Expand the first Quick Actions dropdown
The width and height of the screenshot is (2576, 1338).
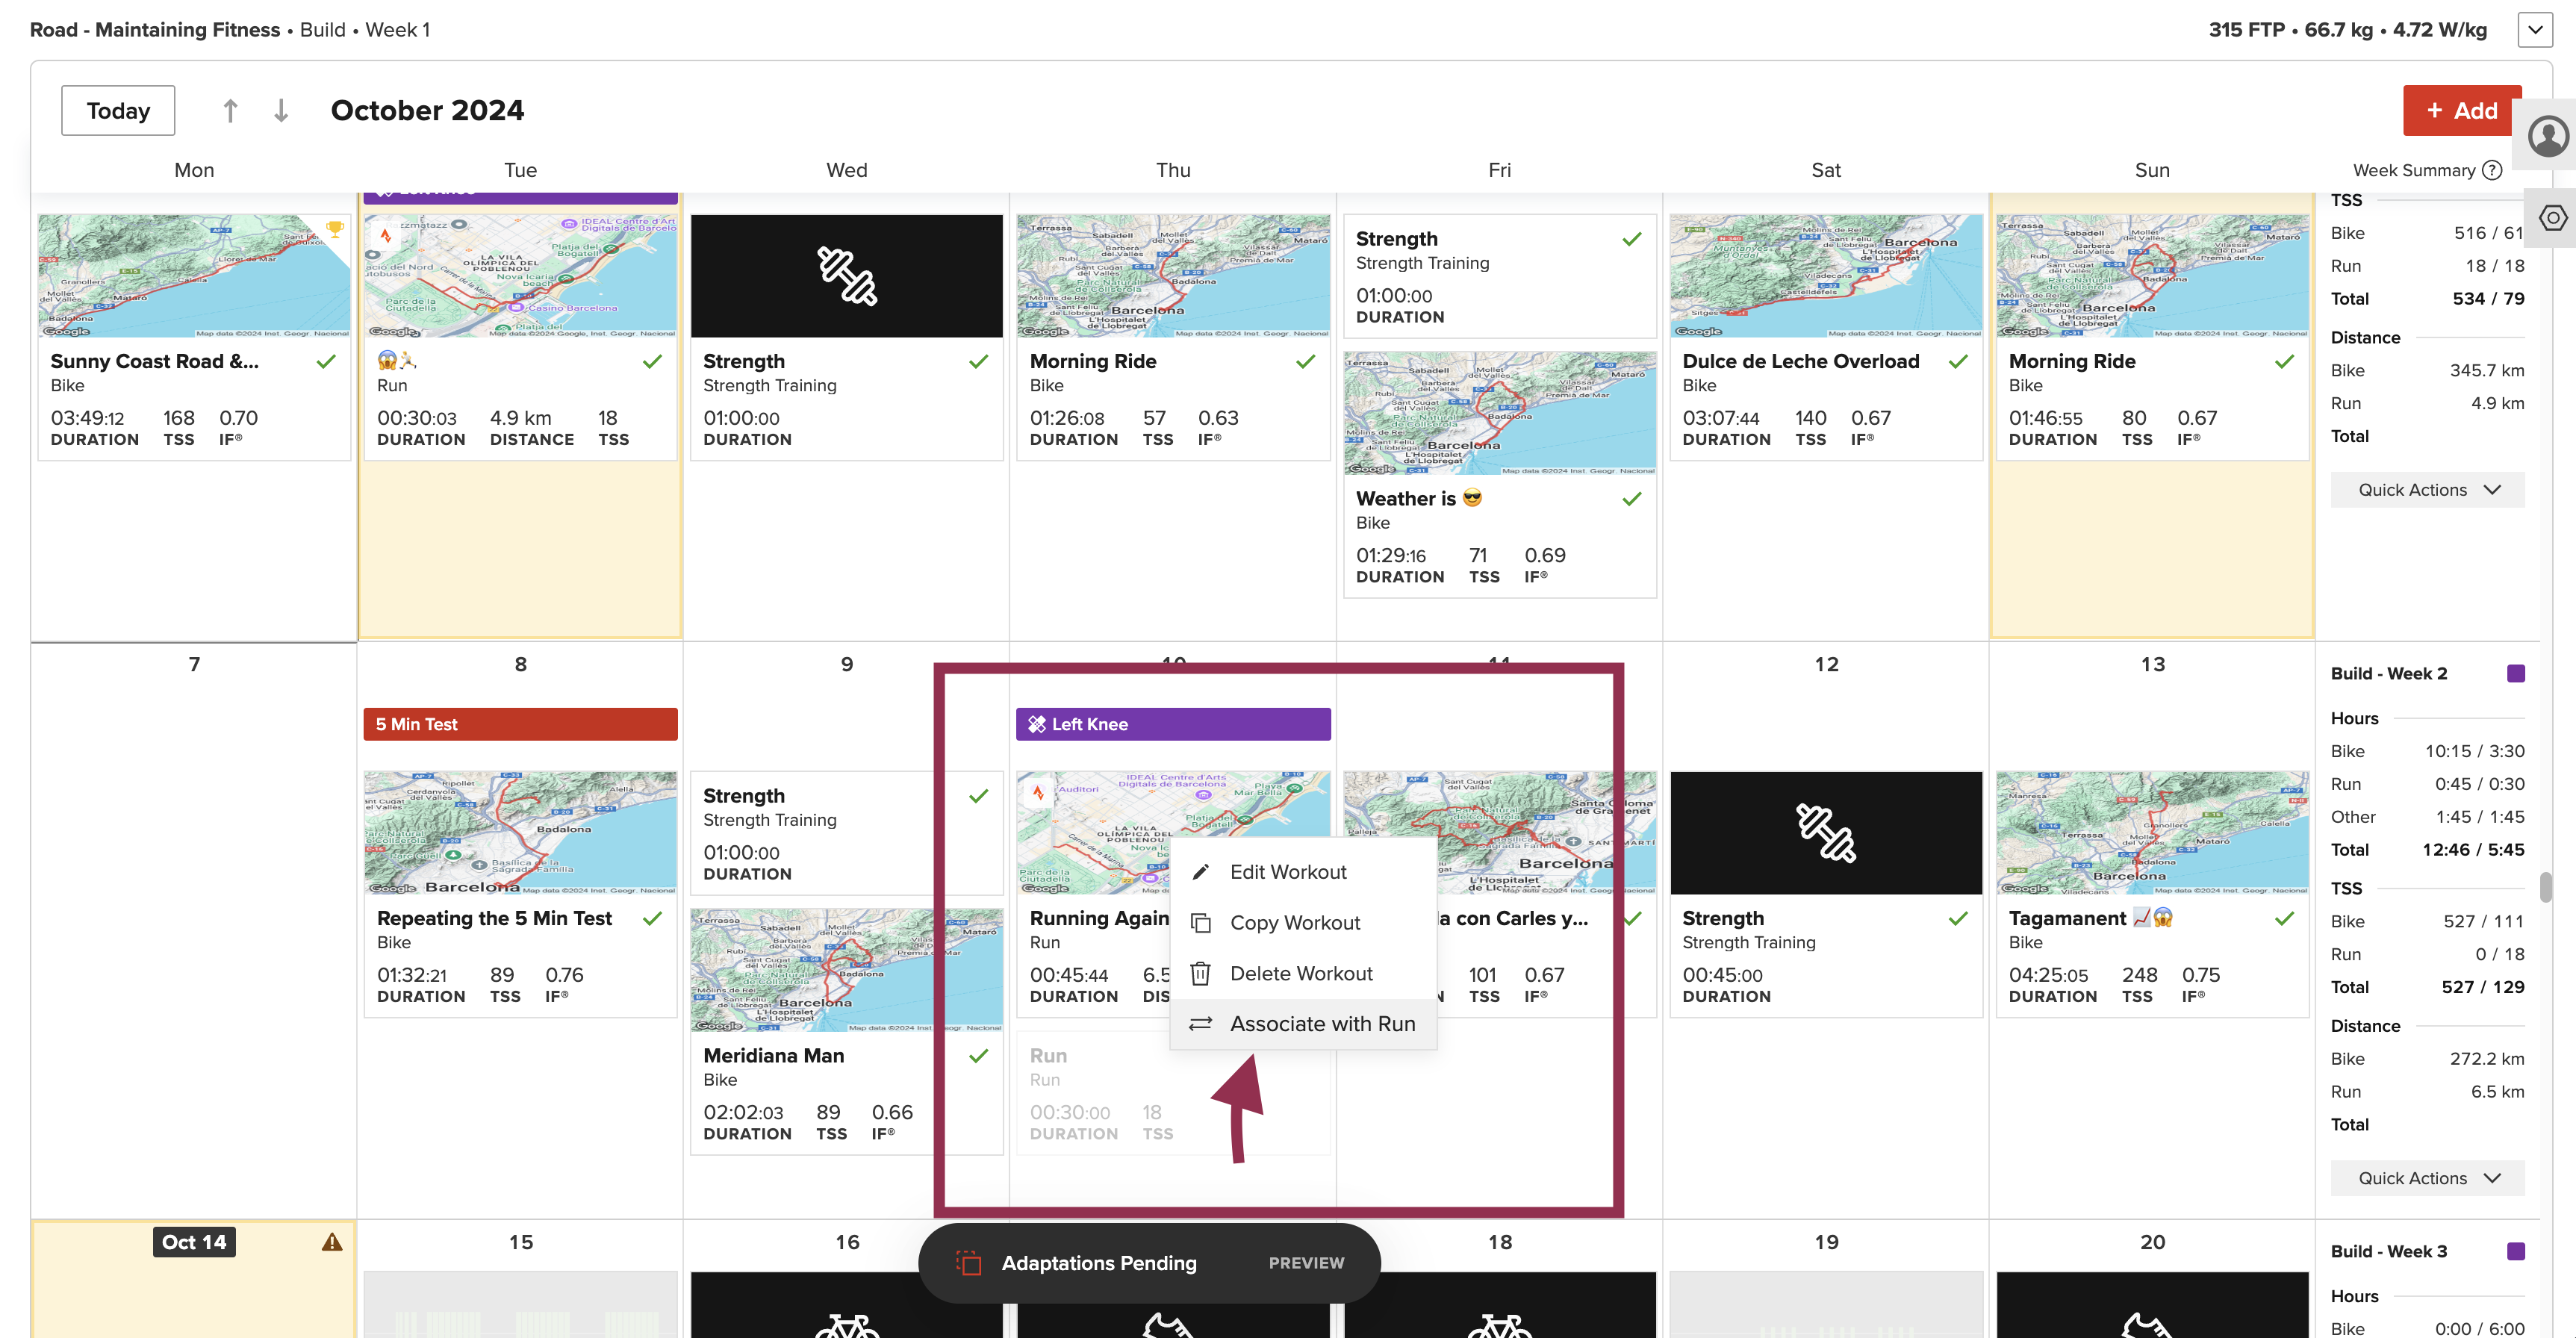pos(2427,490)
